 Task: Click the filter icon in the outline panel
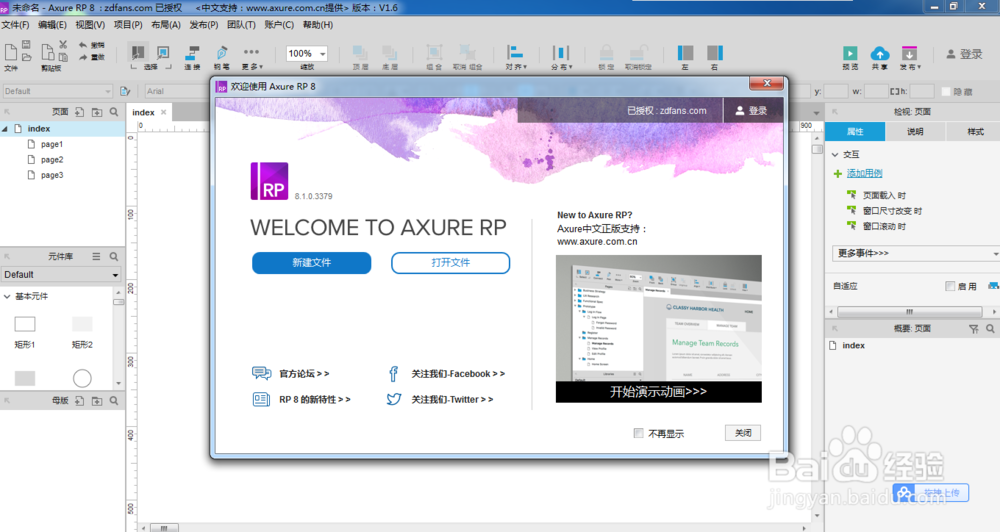pyautogui.click(x=973, y=329)
